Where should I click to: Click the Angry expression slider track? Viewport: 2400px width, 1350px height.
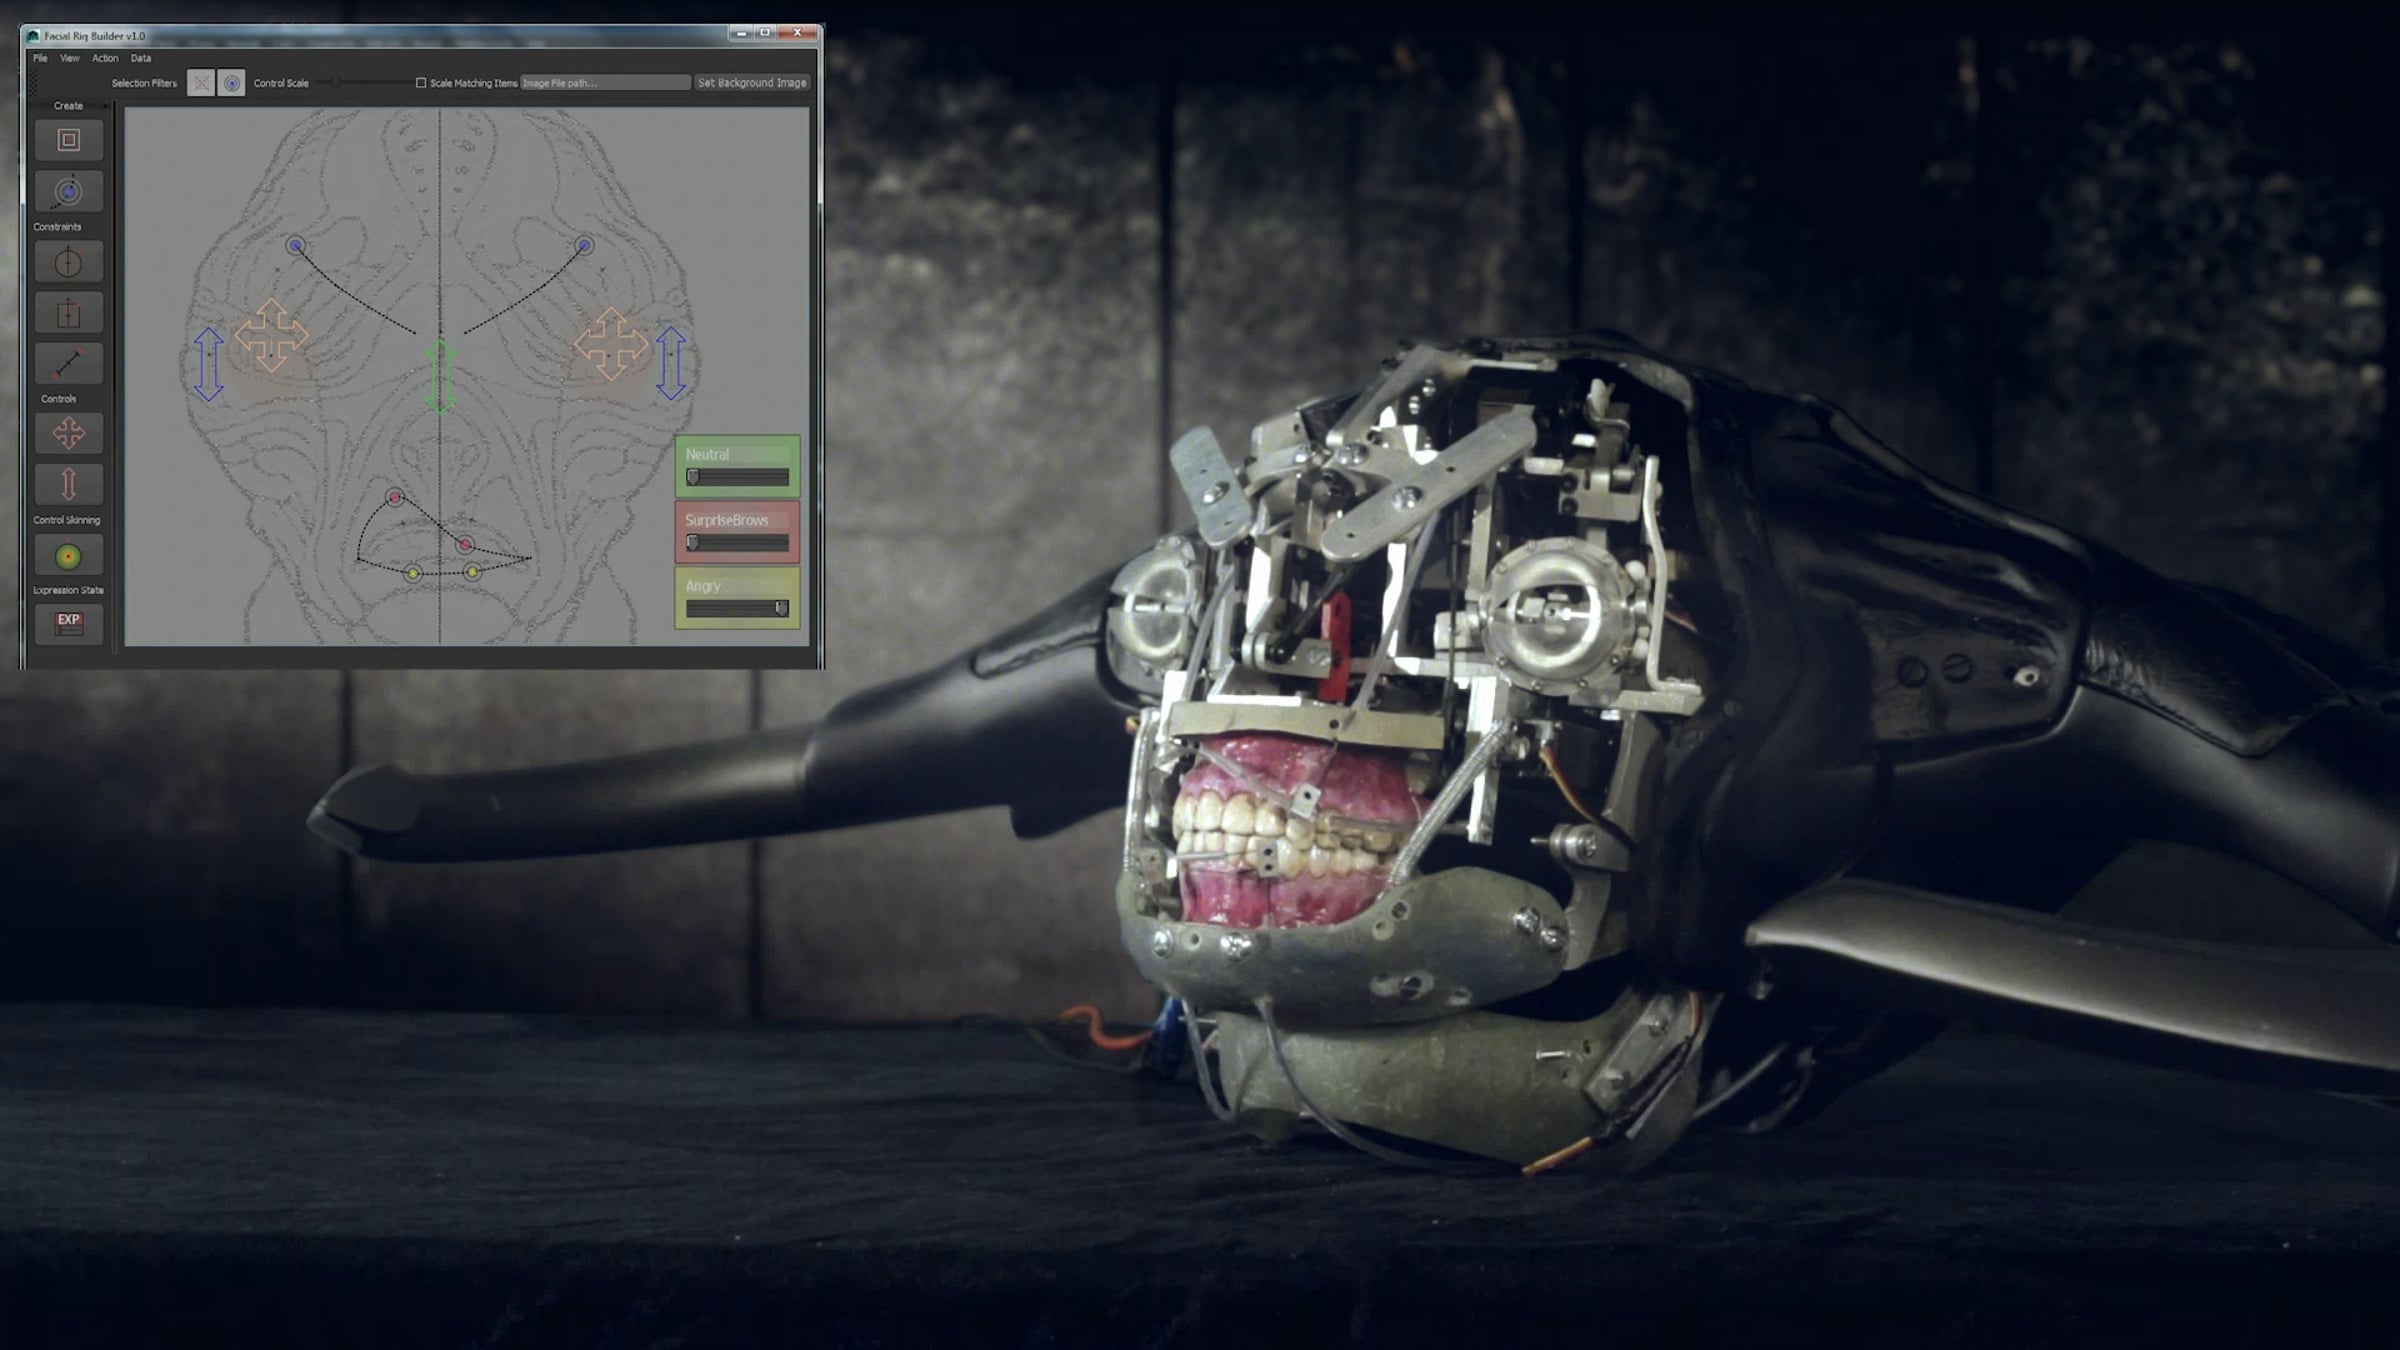736,609
